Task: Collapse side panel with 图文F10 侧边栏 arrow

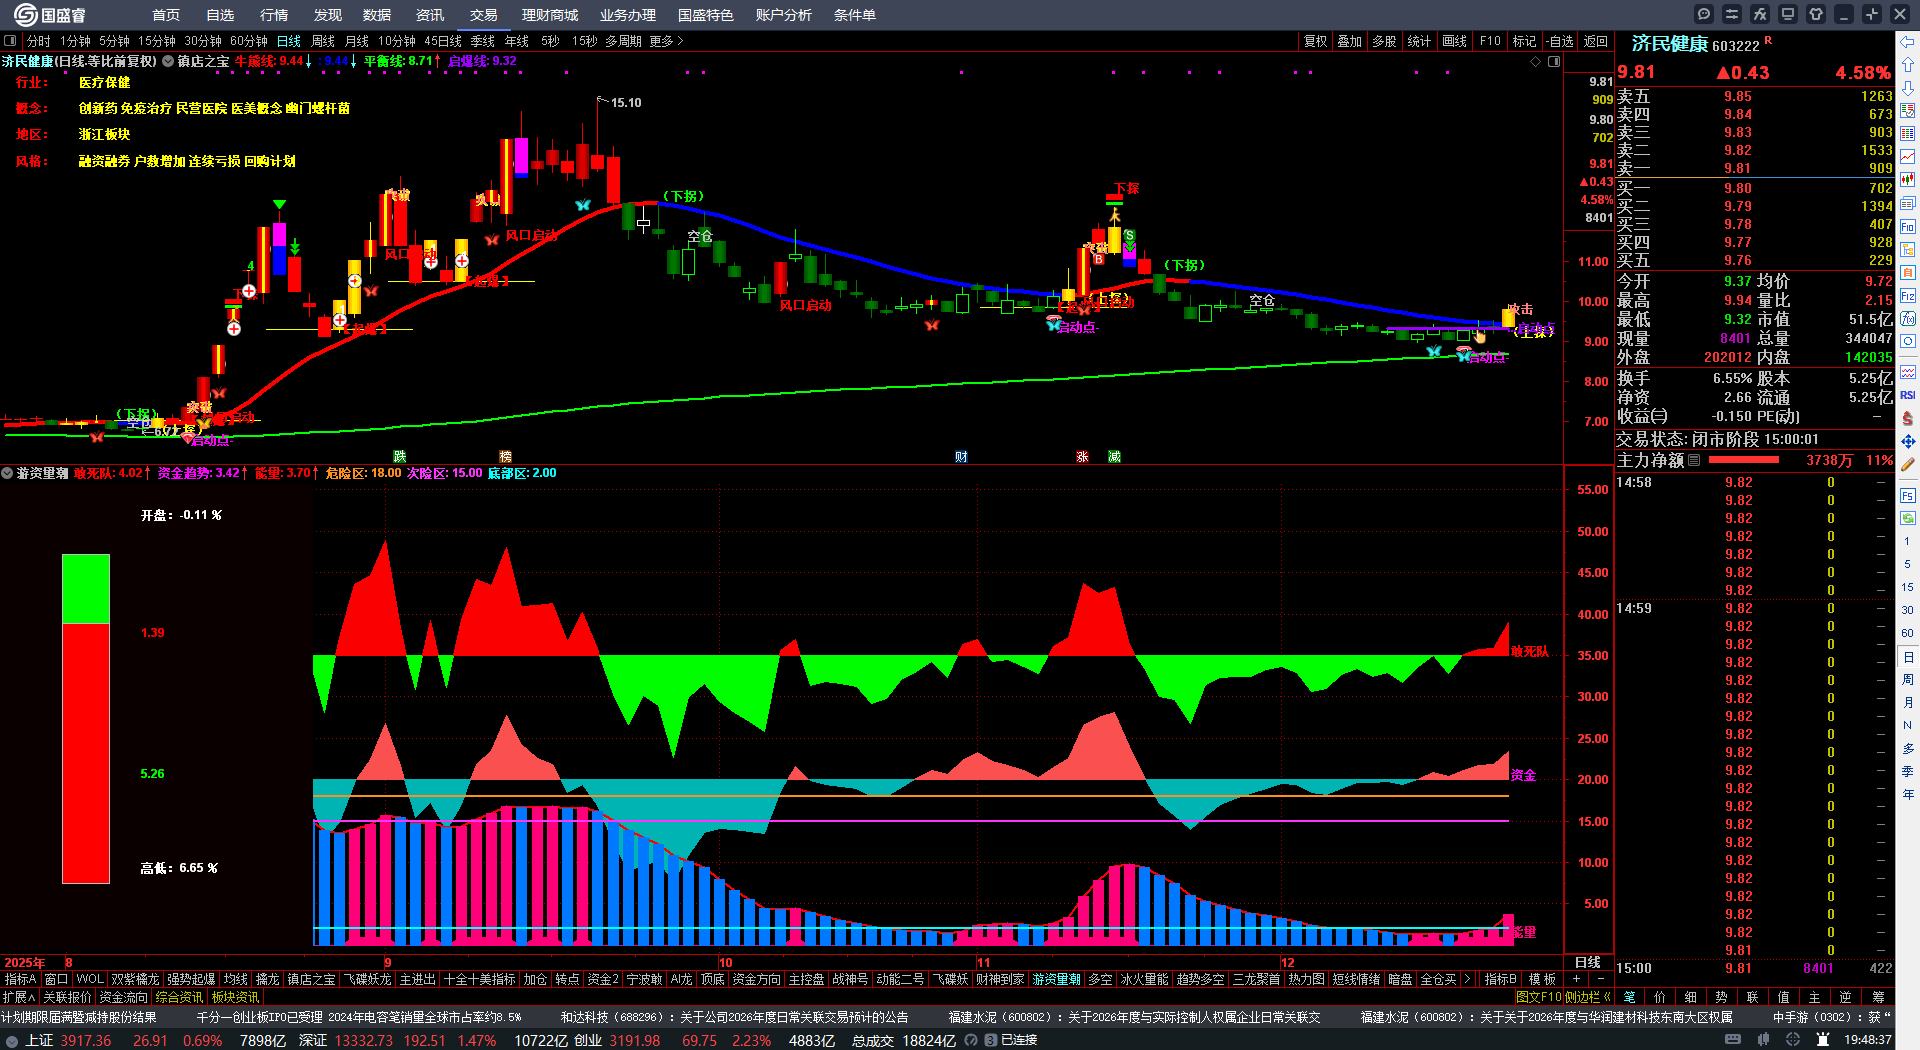Action: click(1607, 996)
